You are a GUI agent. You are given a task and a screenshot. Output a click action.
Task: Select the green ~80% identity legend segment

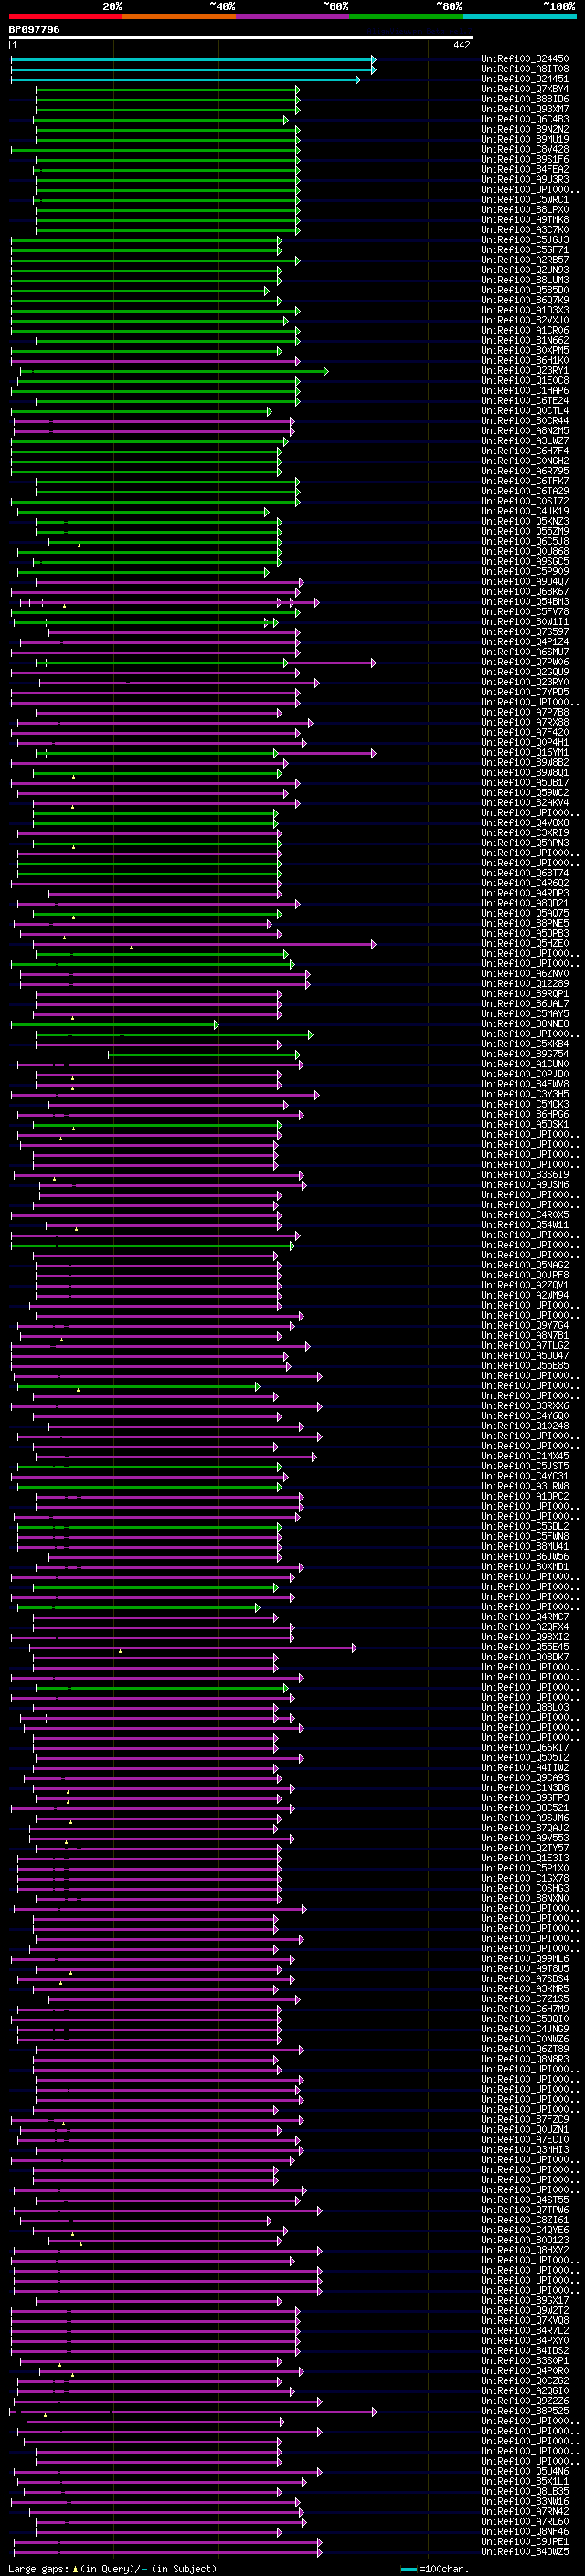(406, 16)
